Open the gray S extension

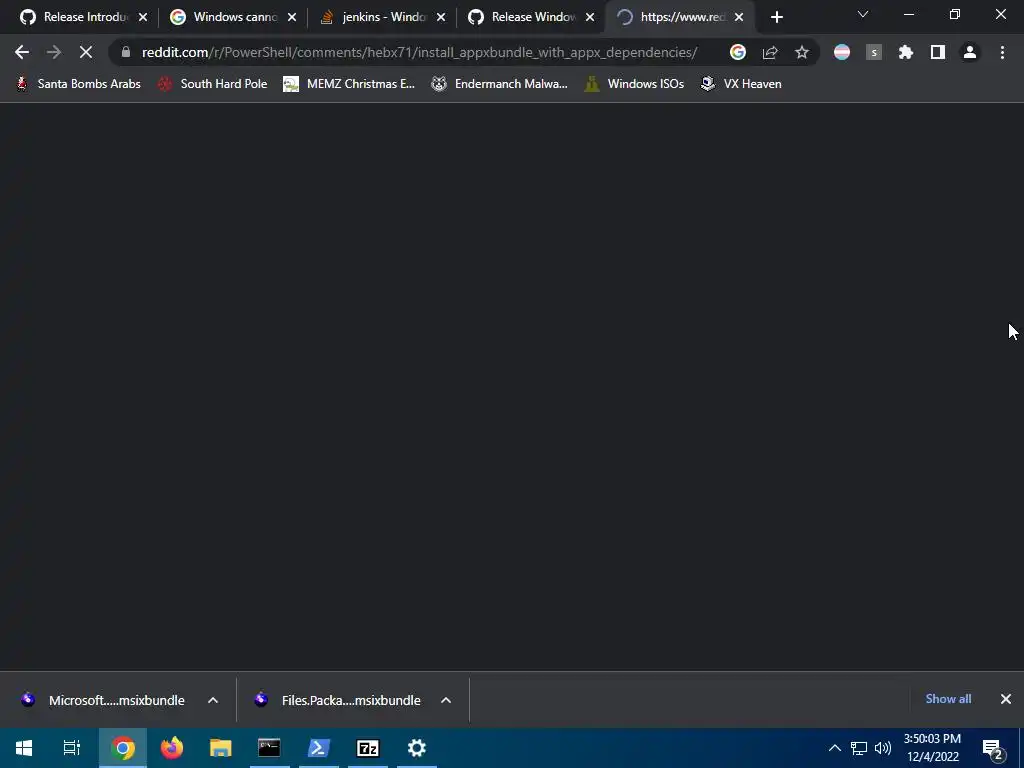point(874,52)
